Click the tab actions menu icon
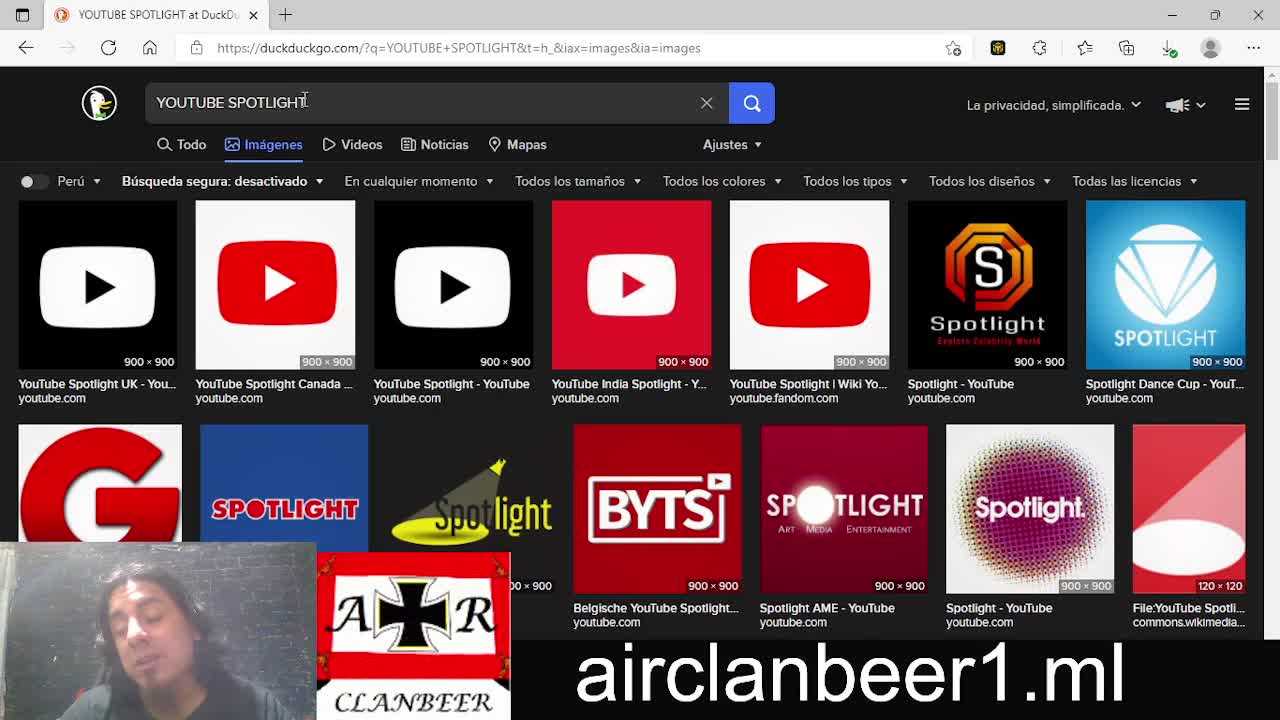This screenshot has width=1280, height=720. click(22, 15)
